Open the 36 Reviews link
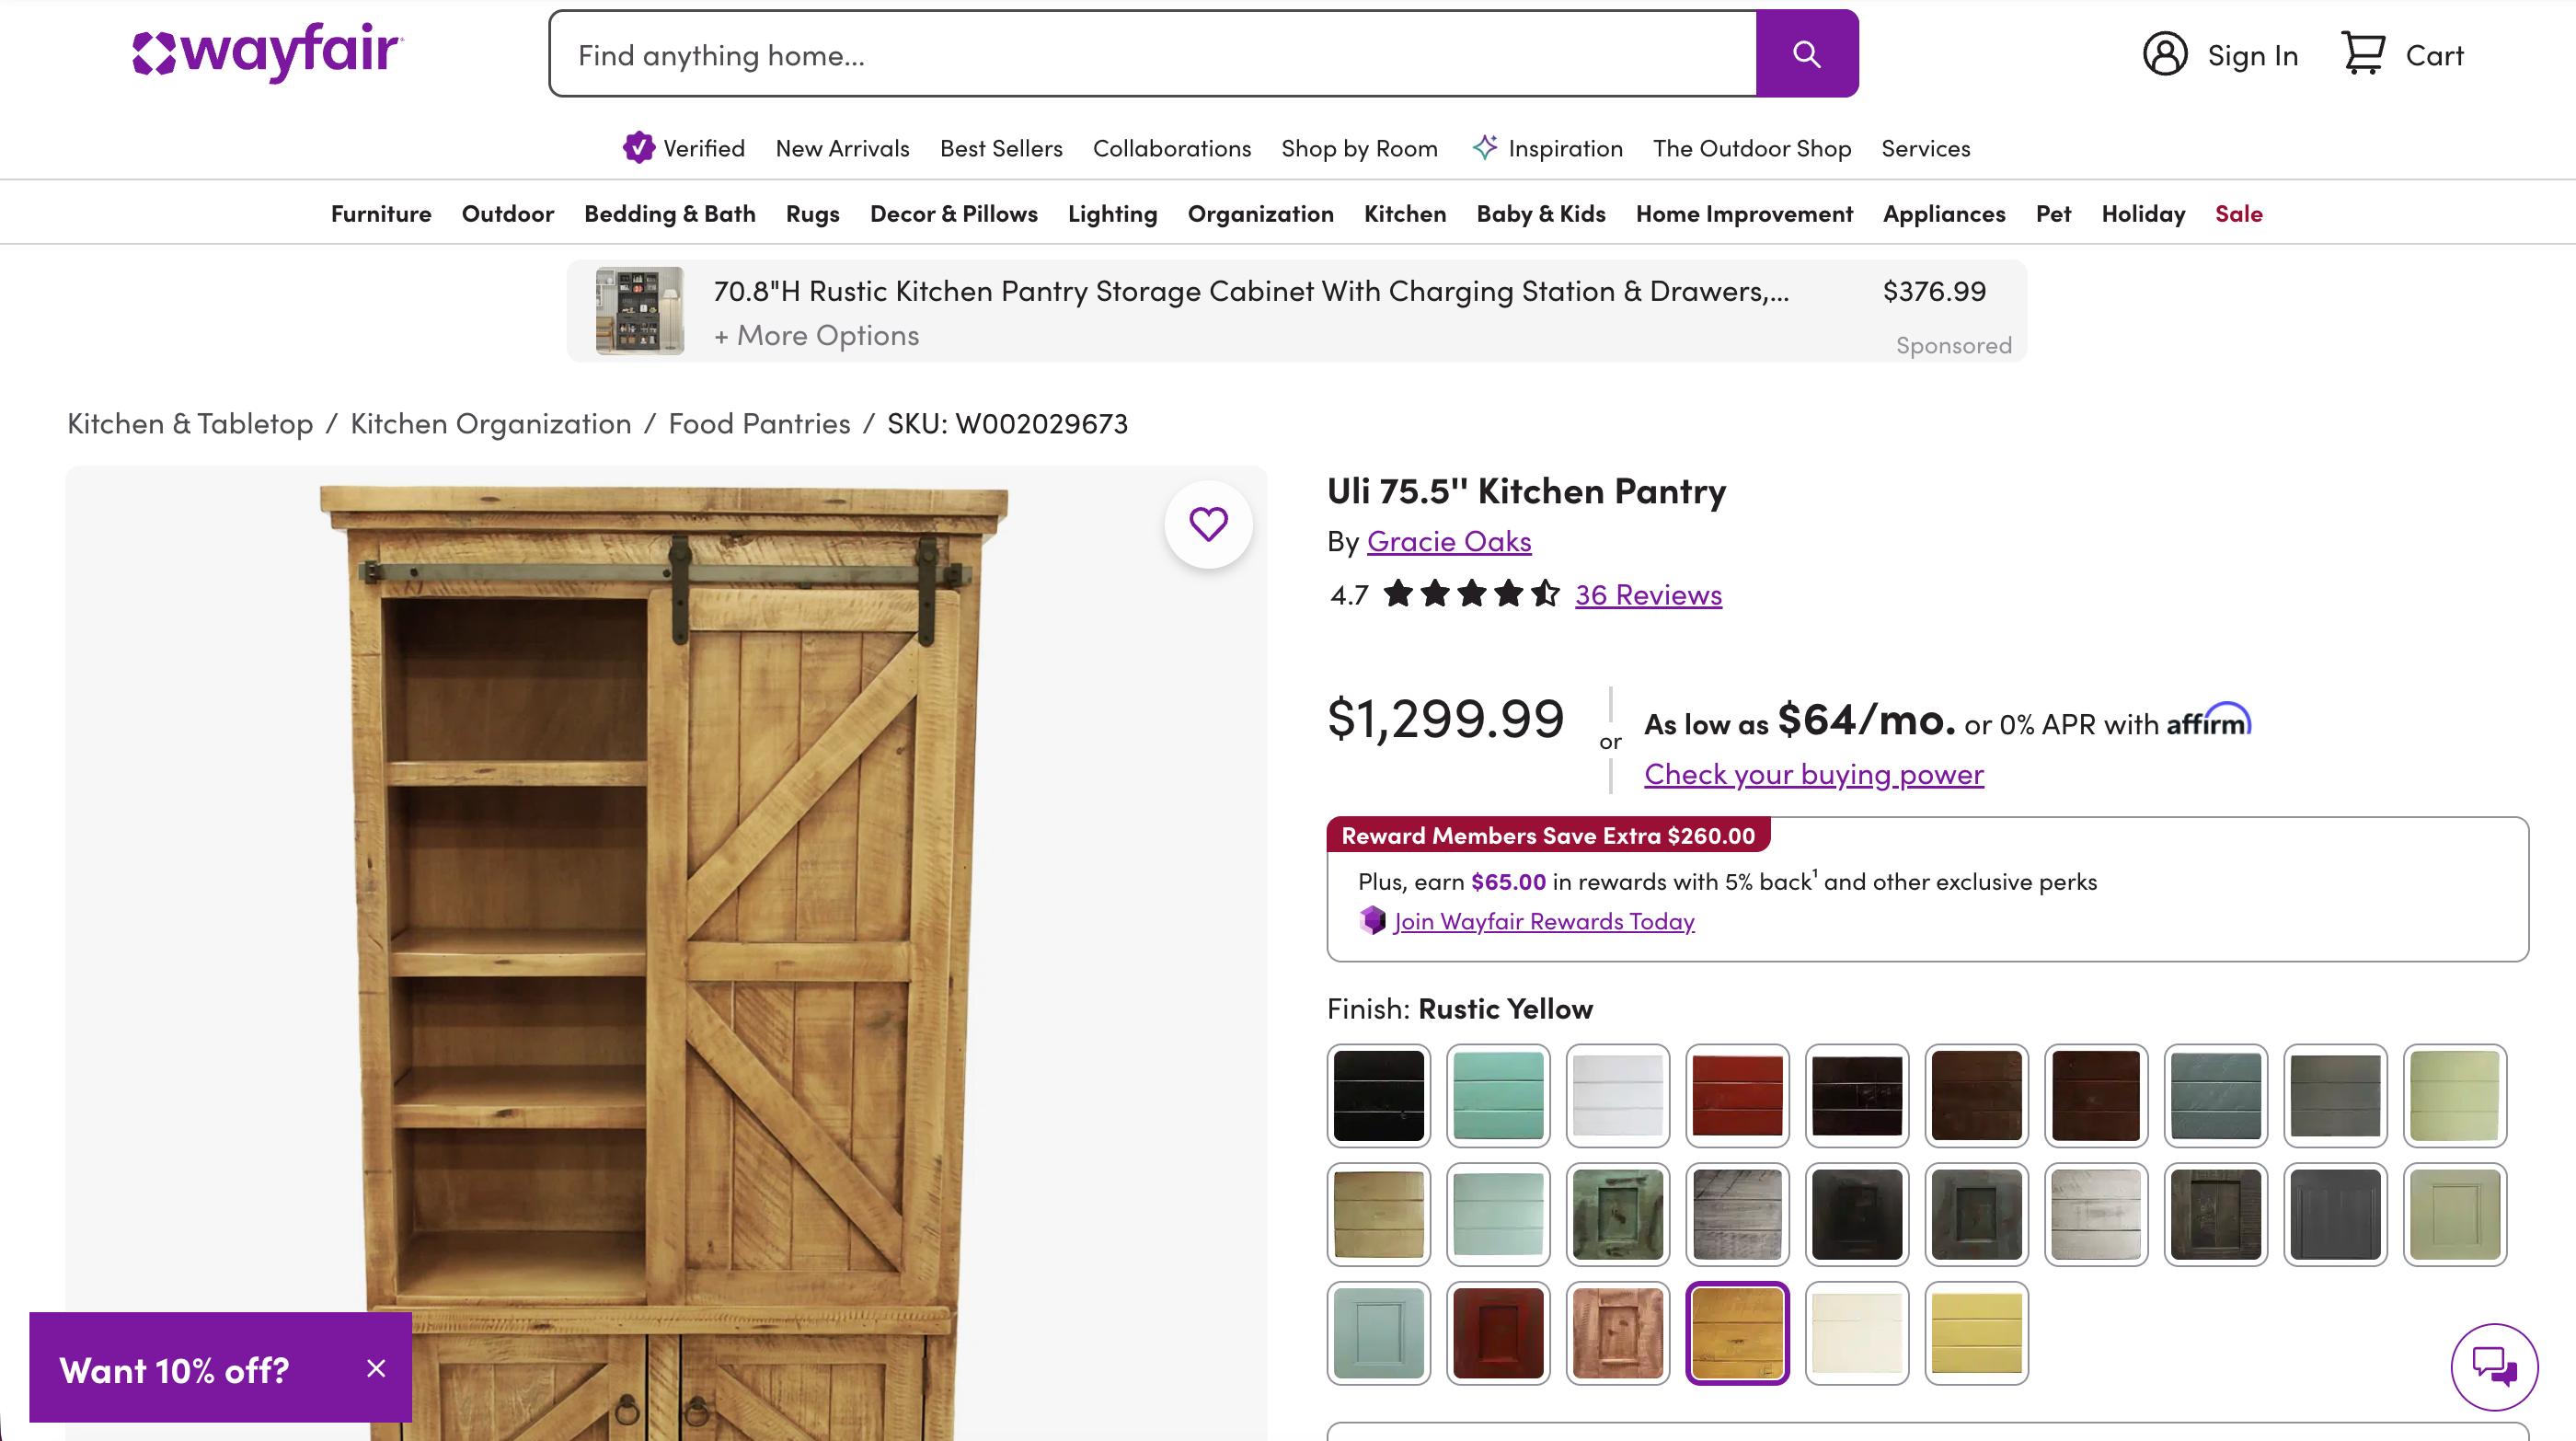 [1648, 595]
